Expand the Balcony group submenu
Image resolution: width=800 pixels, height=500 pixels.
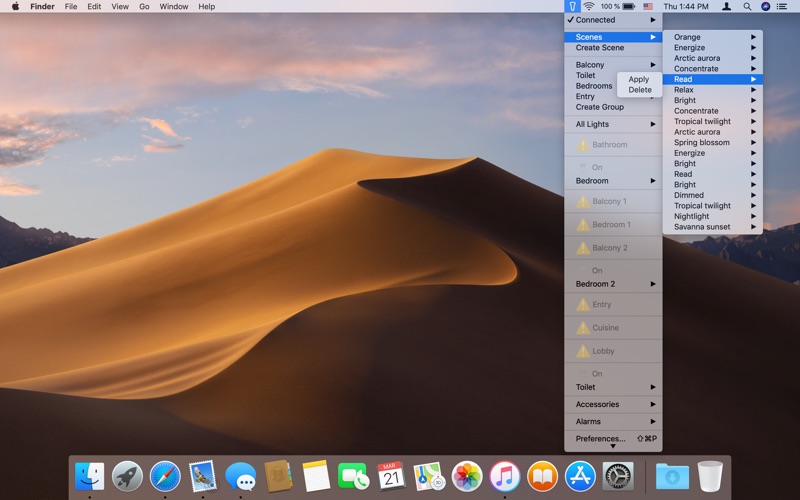click(x=613, y=65)
